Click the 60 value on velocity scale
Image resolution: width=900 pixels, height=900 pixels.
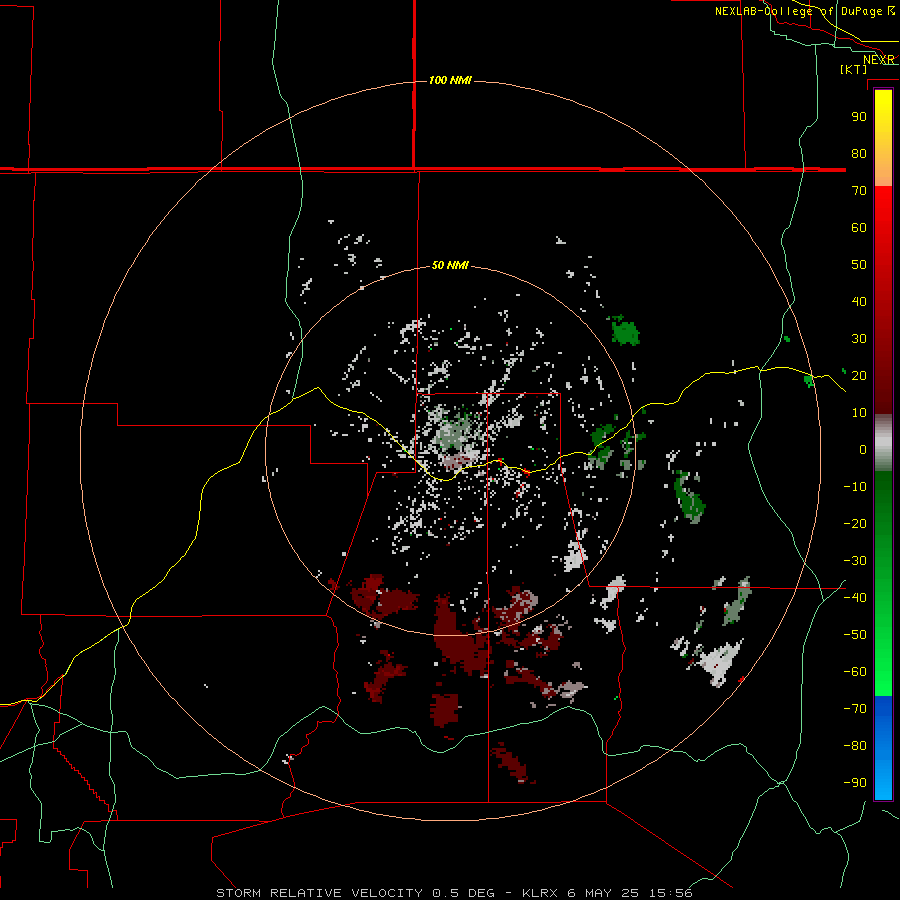coord(859,227)
